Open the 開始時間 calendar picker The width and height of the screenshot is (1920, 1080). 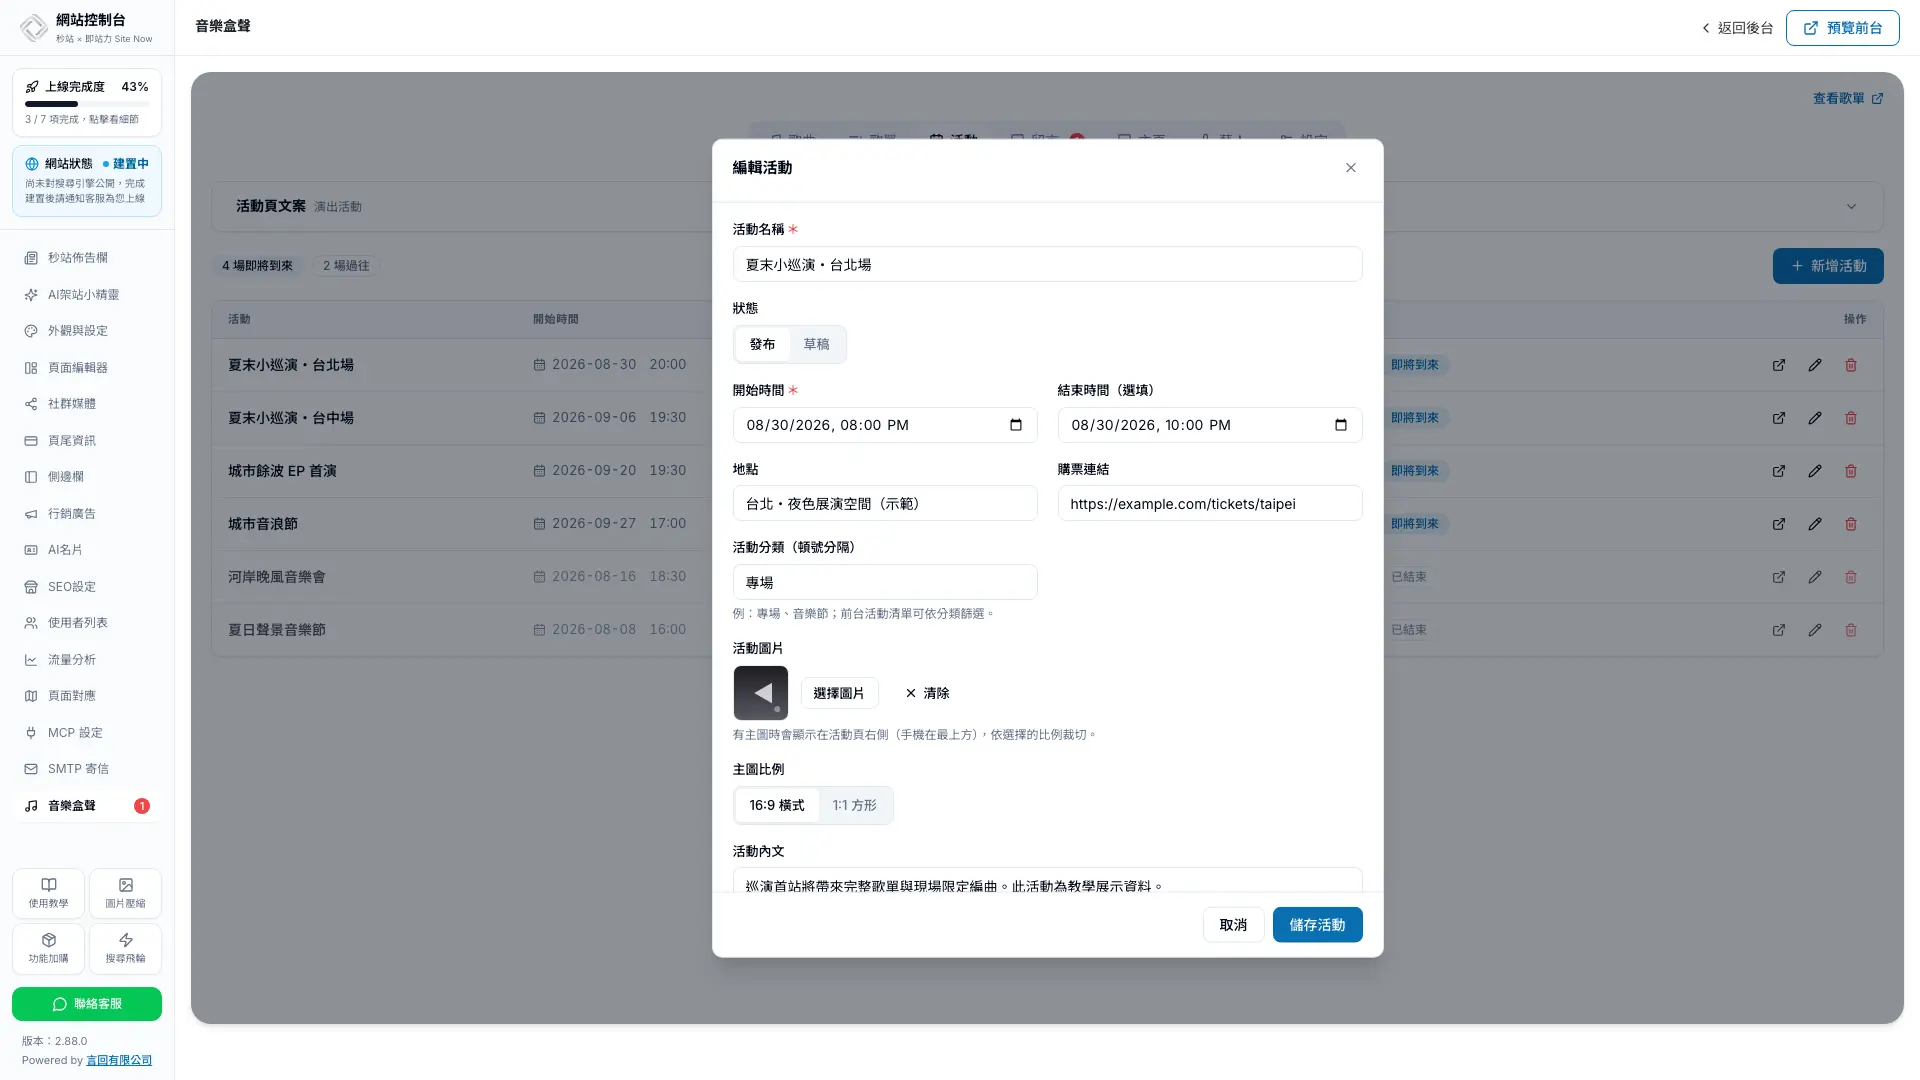(x=1015, y=425)
